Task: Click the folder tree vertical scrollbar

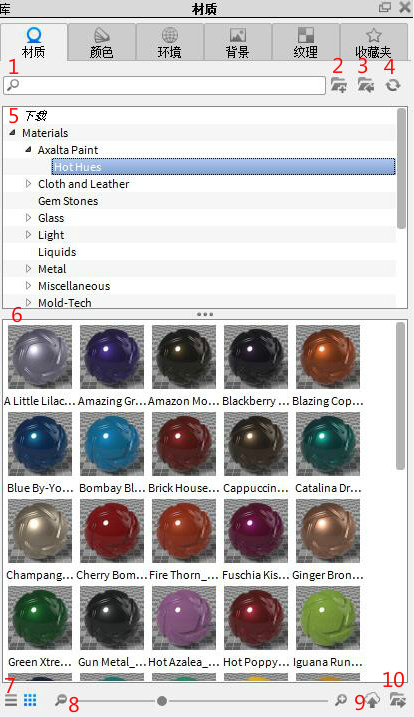Action: pyautogui.click(x=401, y=168)
